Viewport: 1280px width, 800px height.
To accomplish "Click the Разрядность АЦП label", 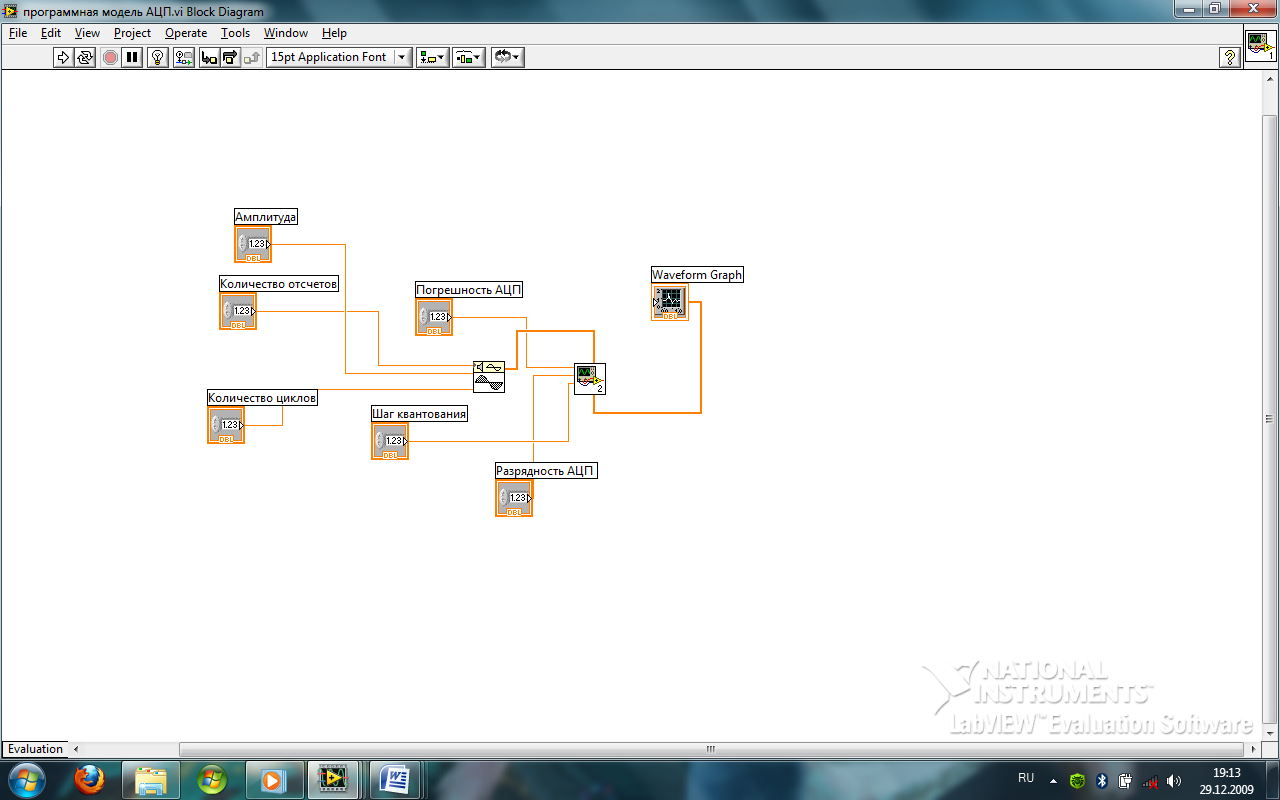I will [x=546, y=471].
